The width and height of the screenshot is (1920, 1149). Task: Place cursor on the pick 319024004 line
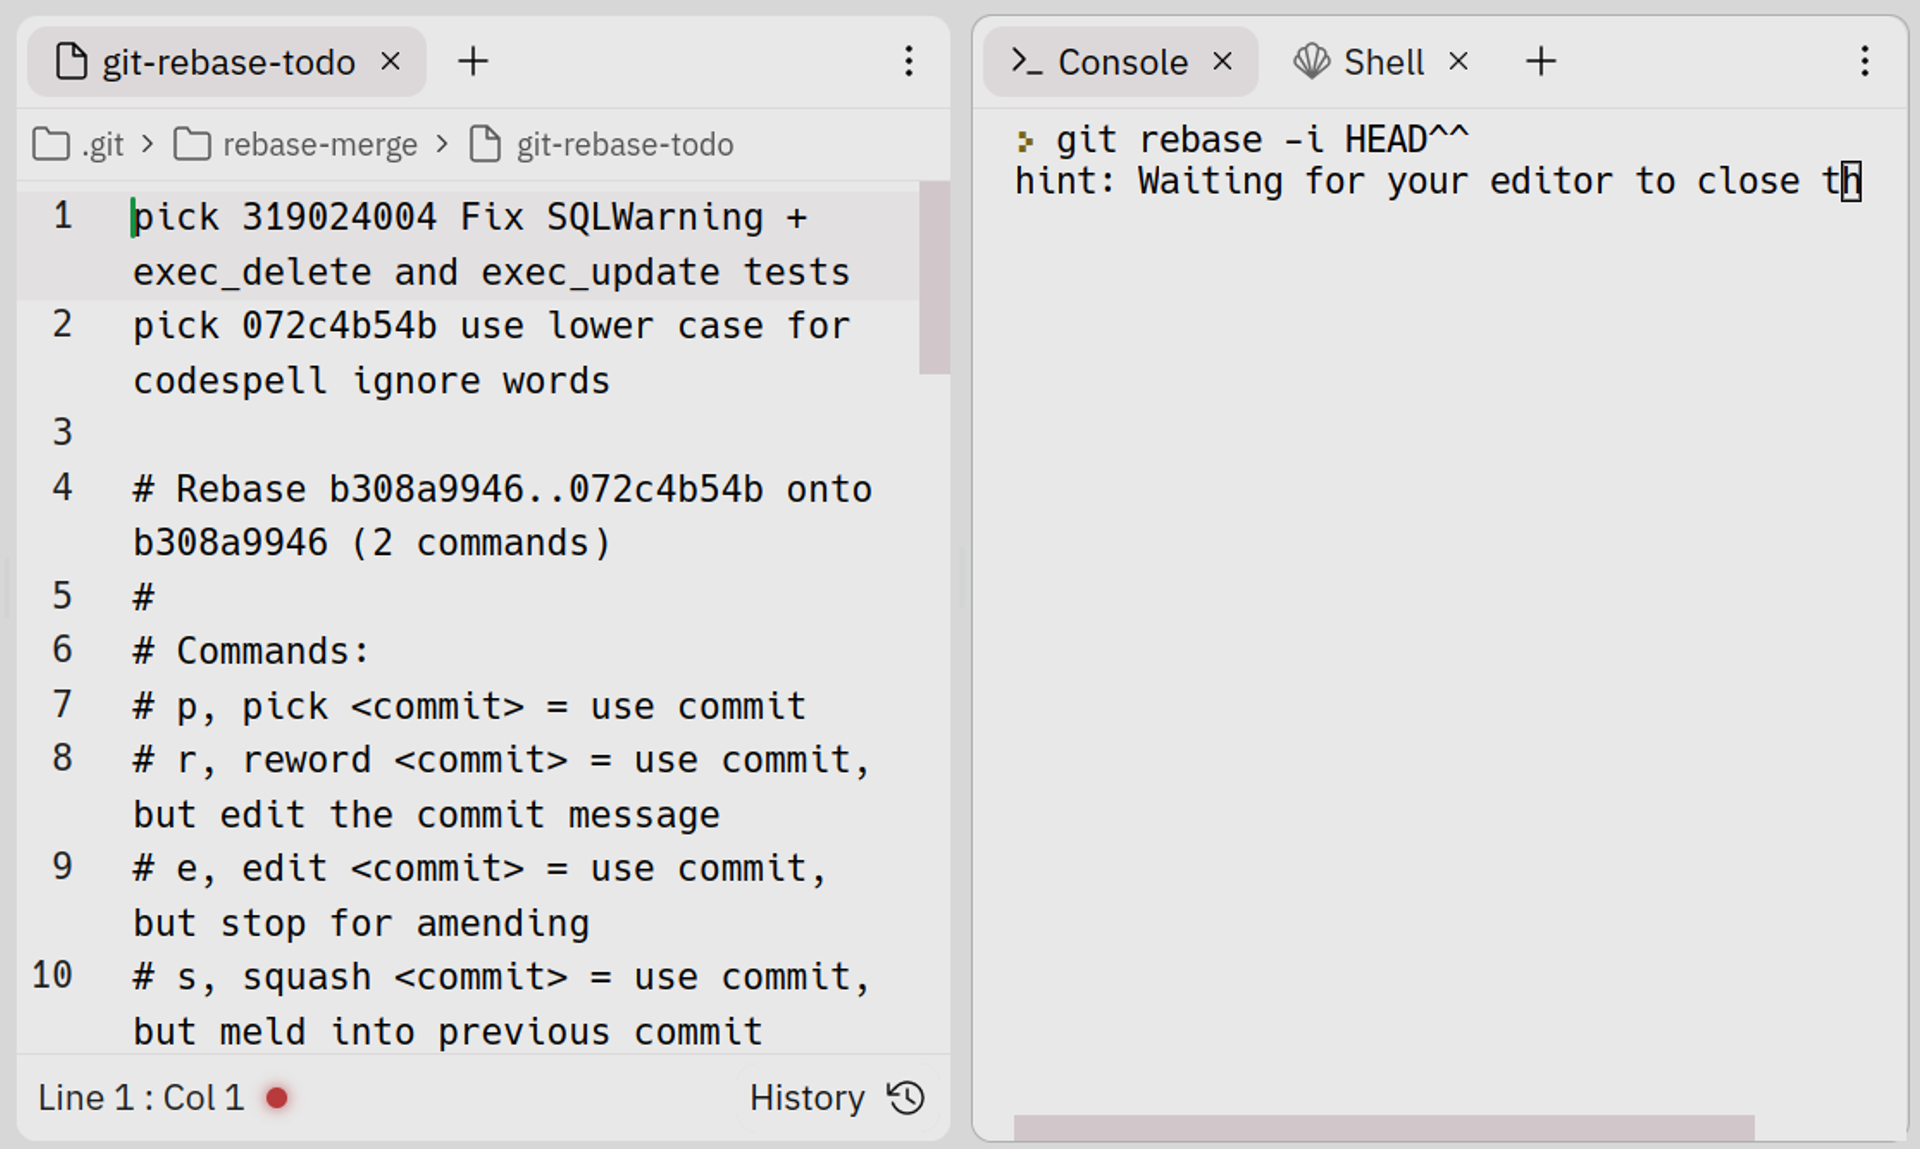coord(470,216)
